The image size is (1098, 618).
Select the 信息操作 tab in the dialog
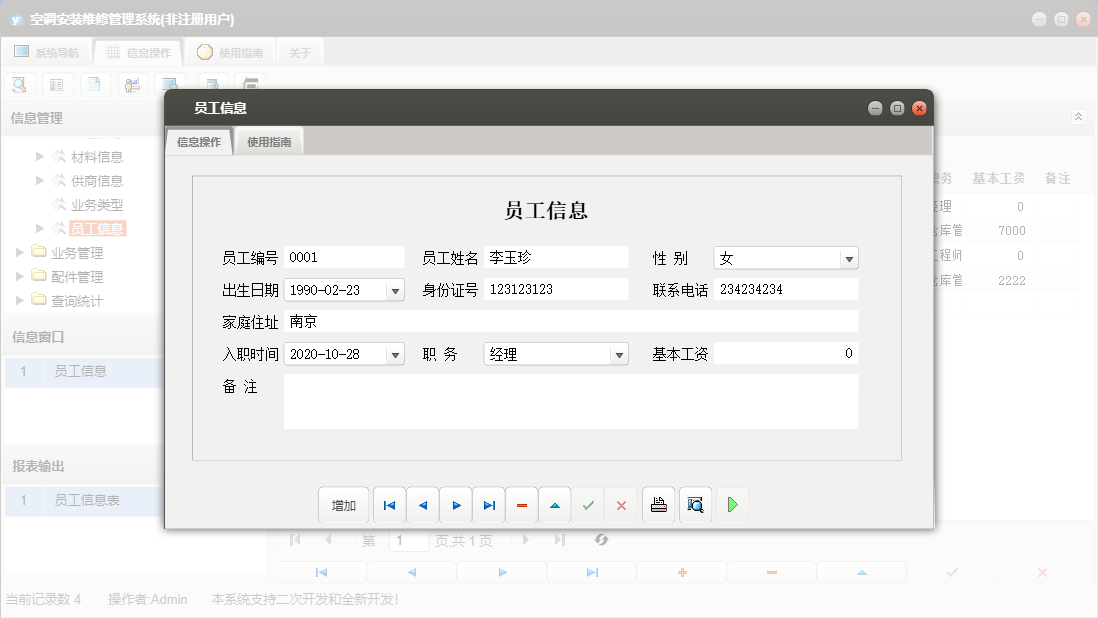coord(198,140)
